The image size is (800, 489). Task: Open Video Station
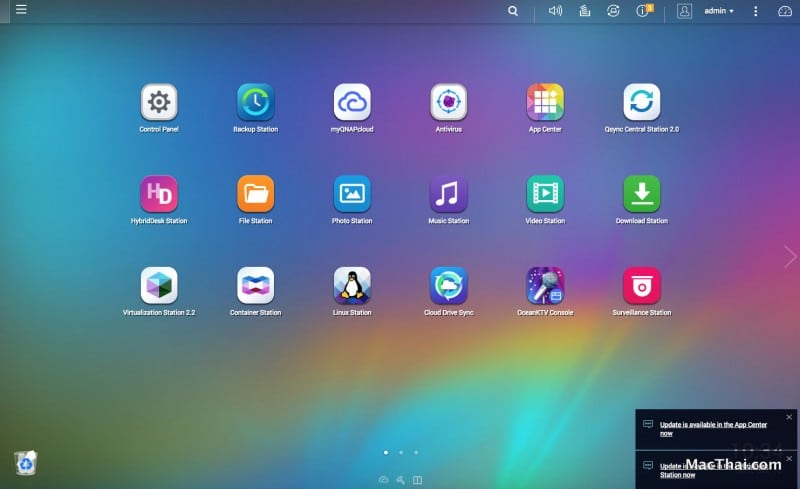tap(545, 193)
